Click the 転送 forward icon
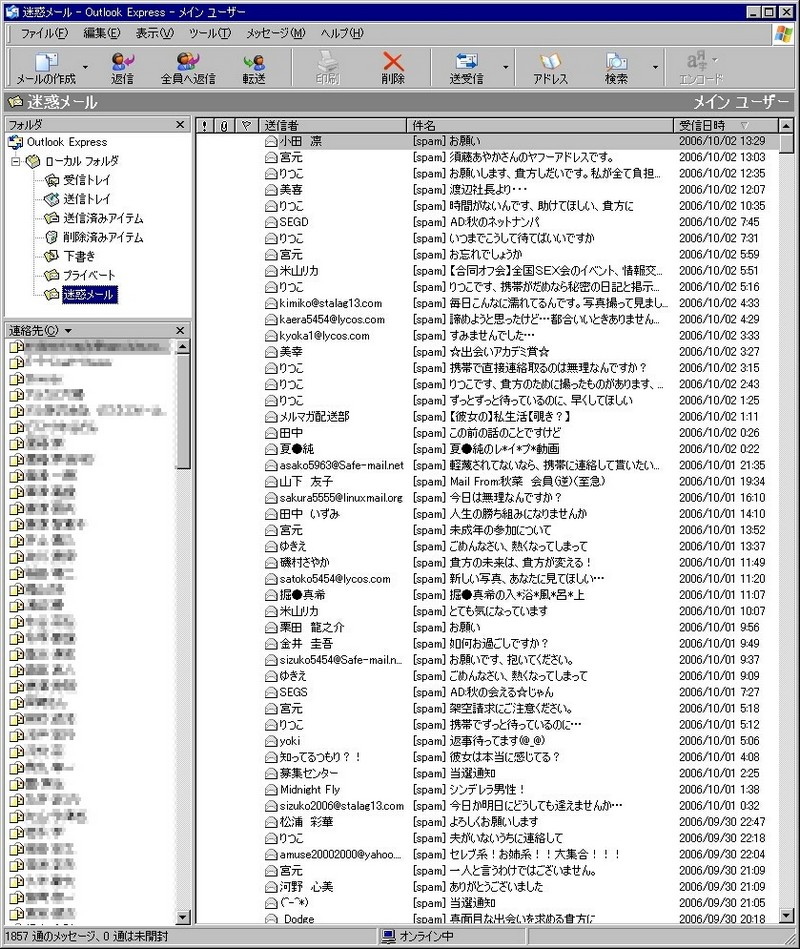This screenshot has width=800, height=949. [x=254, y=62]
